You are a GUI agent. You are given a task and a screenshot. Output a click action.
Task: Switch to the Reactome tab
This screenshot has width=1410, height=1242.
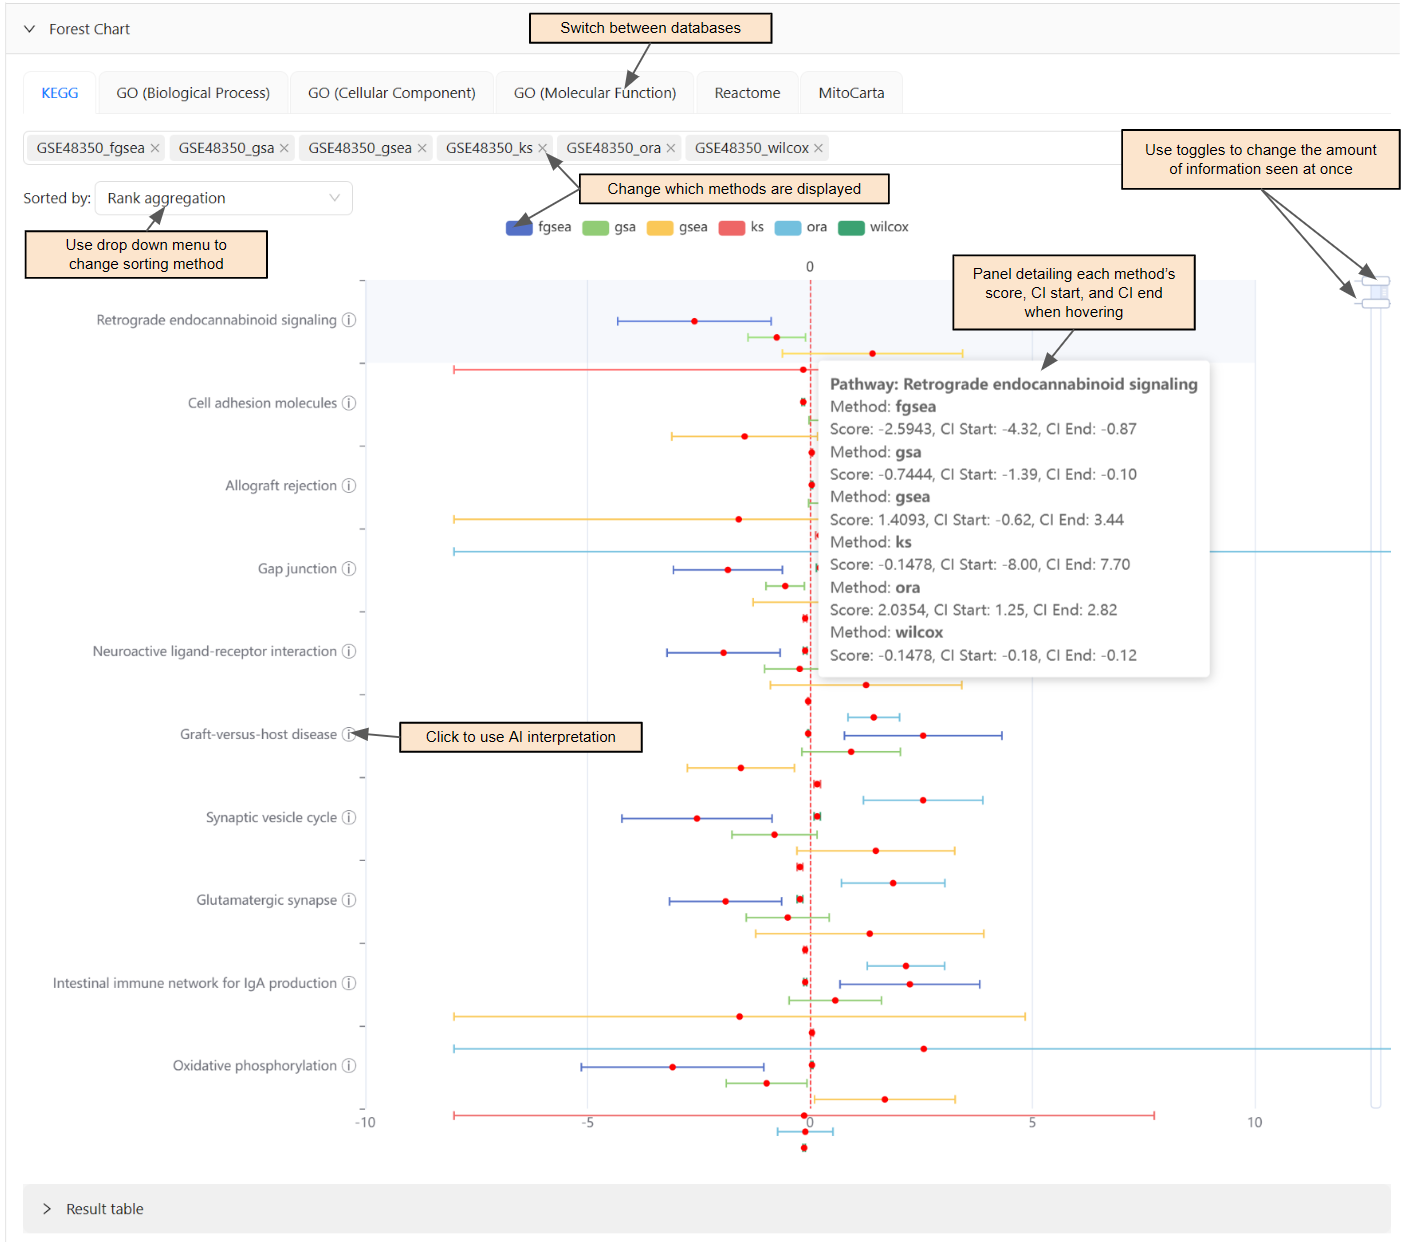tap(747, 92)
